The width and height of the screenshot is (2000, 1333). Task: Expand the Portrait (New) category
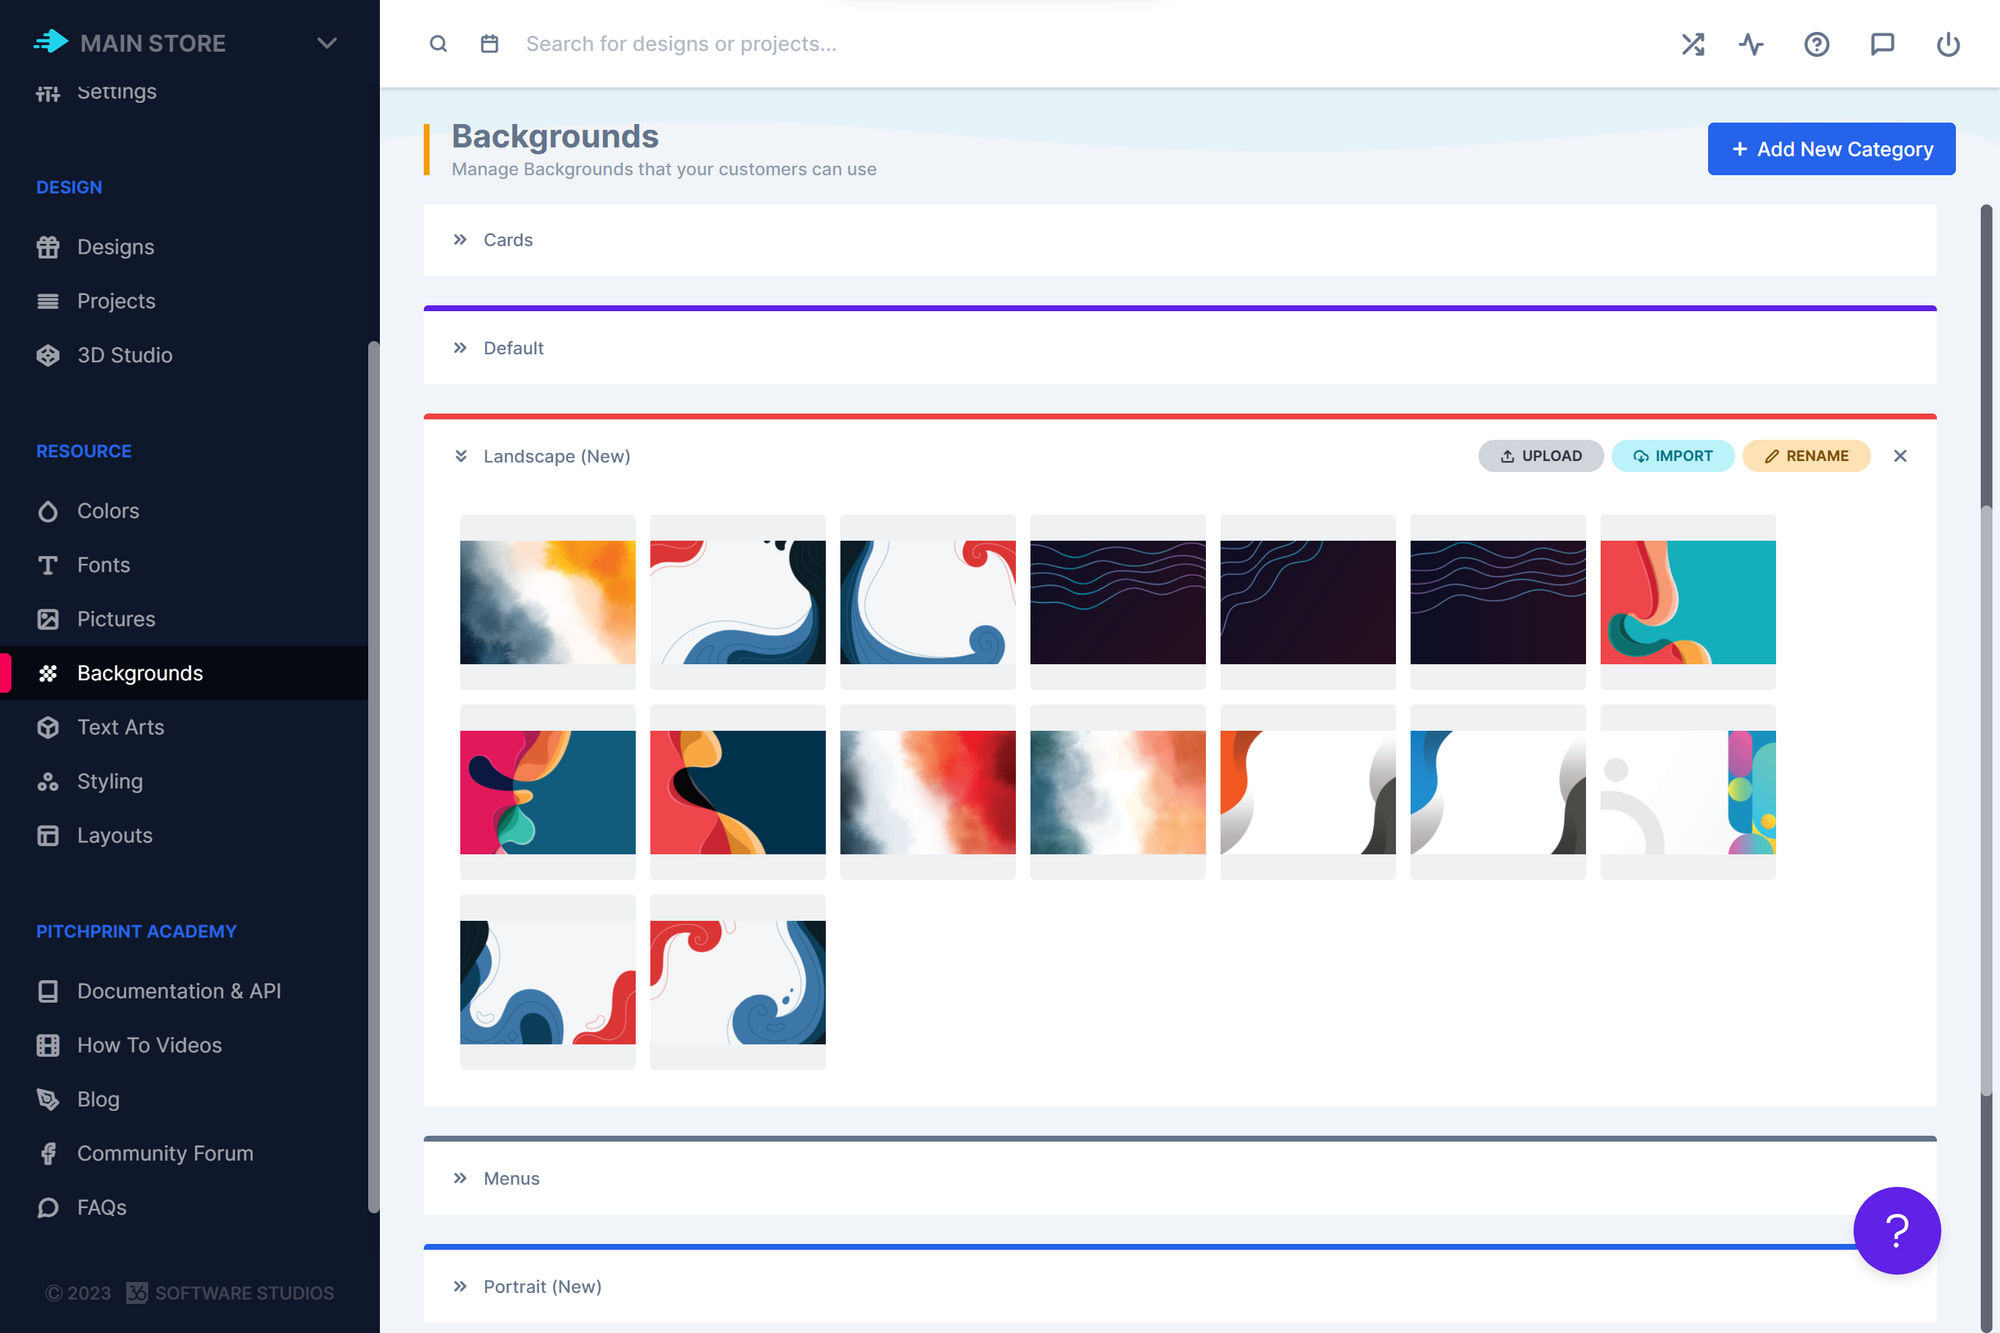click(x=460, y=1286)
